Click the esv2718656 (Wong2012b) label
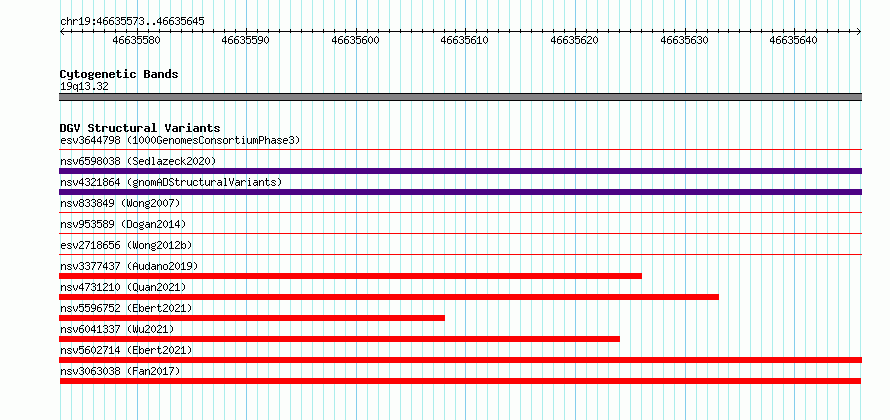The width and height of the screenshot is (890, 420). pyautogui.click(x=126, y=245)
